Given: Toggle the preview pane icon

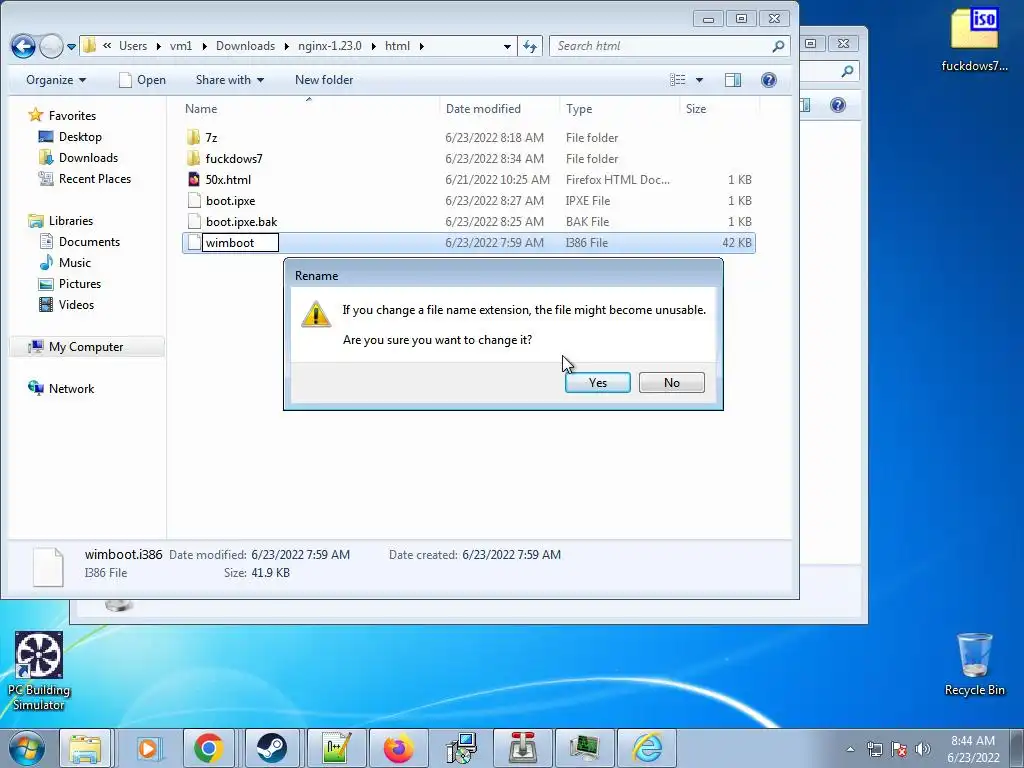Looking at the screenshot, I should pyautogui.click(x=733, y=80).
